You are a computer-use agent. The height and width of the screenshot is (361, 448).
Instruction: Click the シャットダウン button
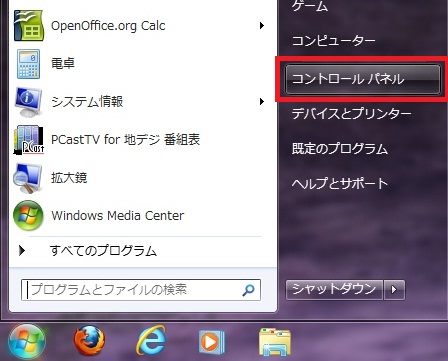tap(334, 289)
